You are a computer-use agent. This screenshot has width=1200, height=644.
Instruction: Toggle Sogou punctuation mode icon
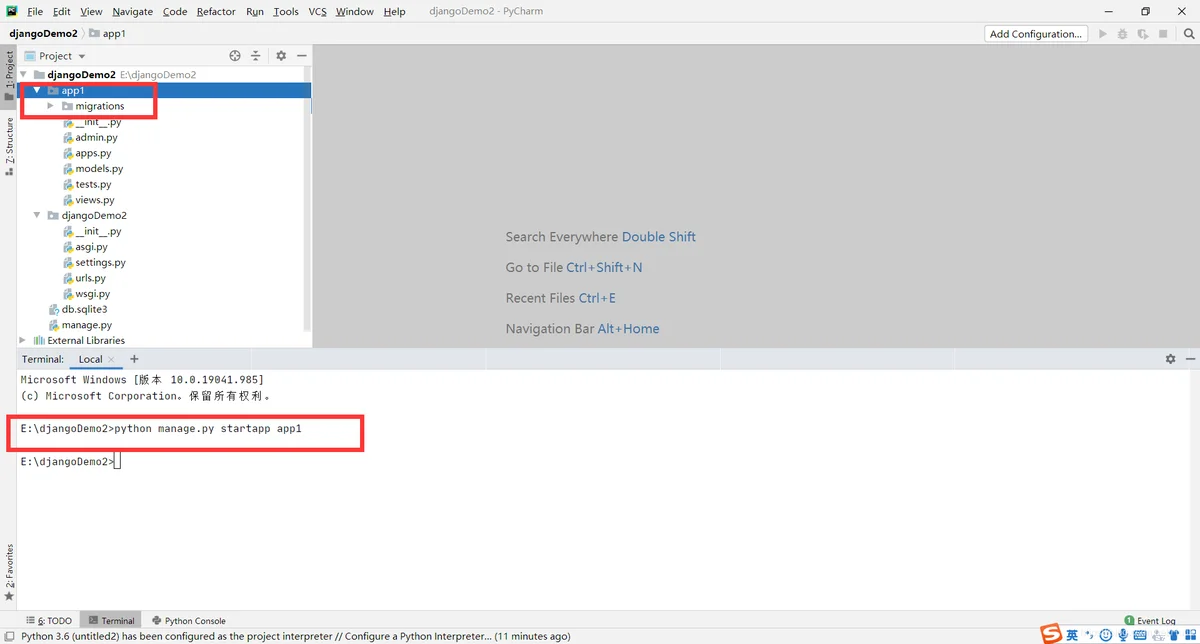[1088, 635]
